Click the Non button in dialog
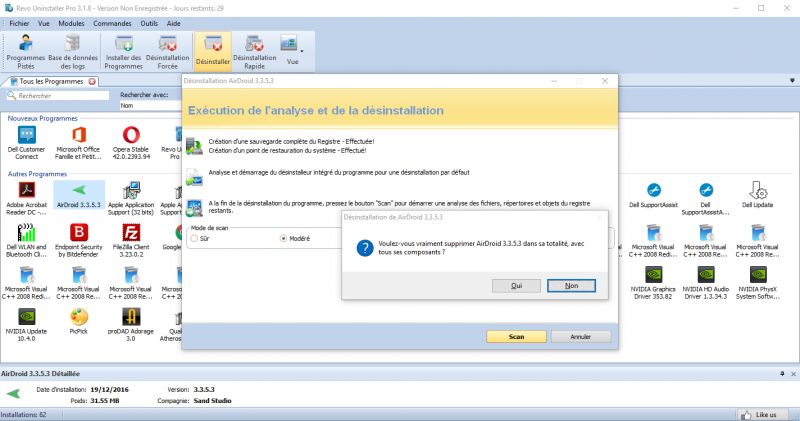800x421 pixels. [x=572, y=285]
